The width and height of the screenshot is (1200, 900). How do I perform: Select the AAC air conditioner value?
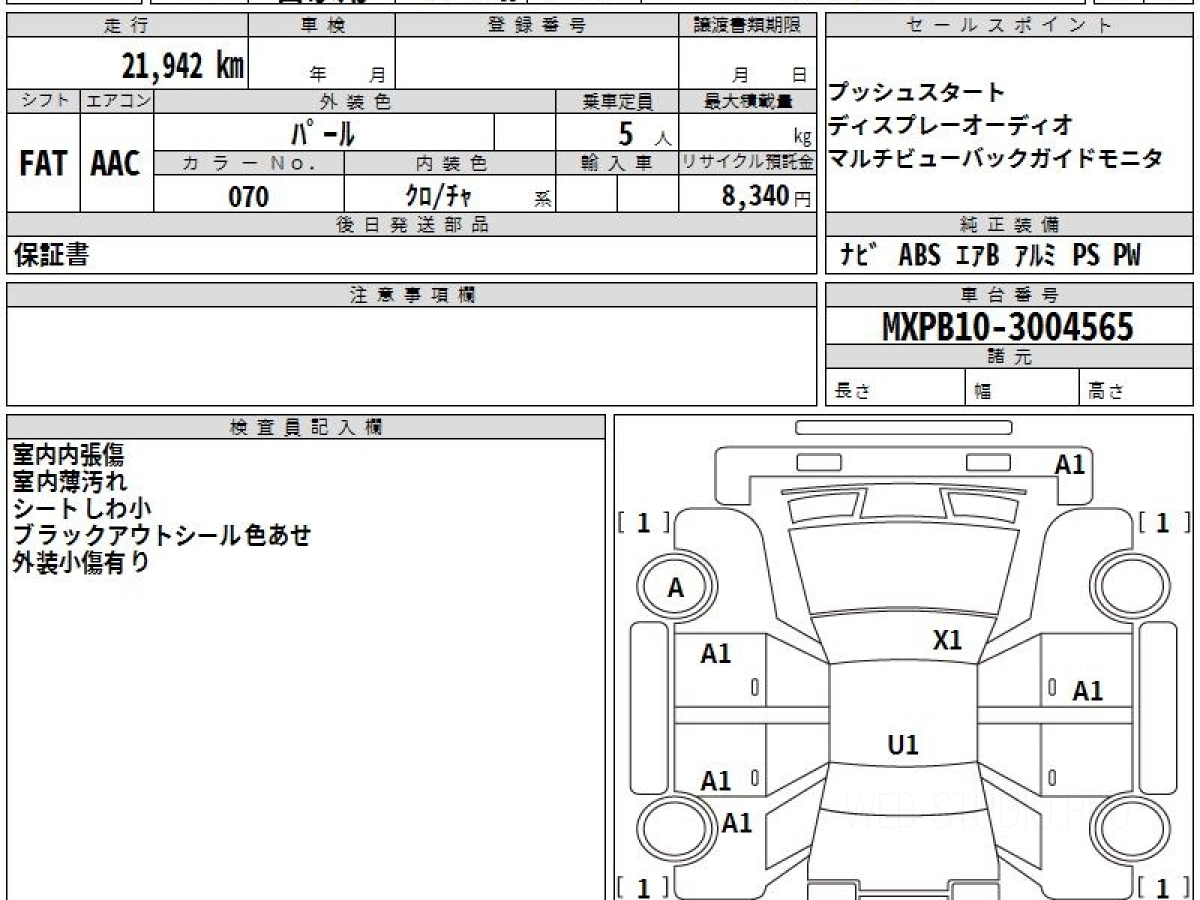[x=116, y=165]
